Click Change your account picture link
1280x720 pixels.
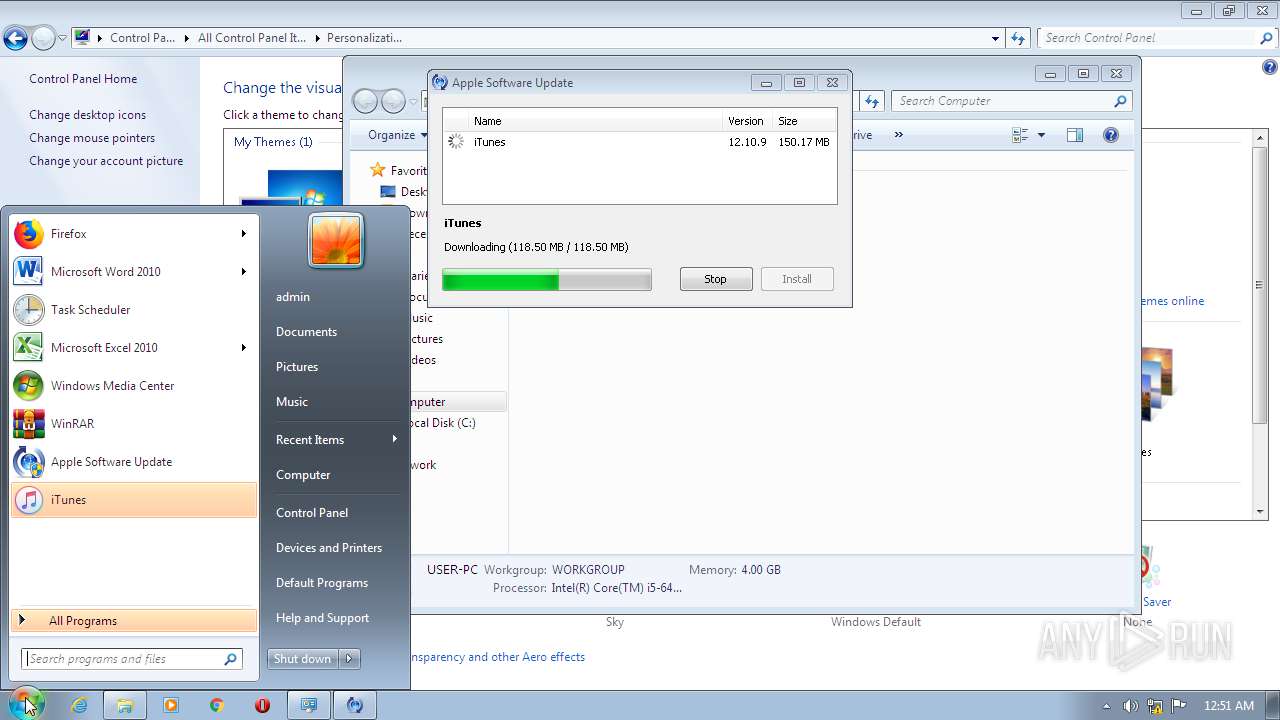click(106, 161)
